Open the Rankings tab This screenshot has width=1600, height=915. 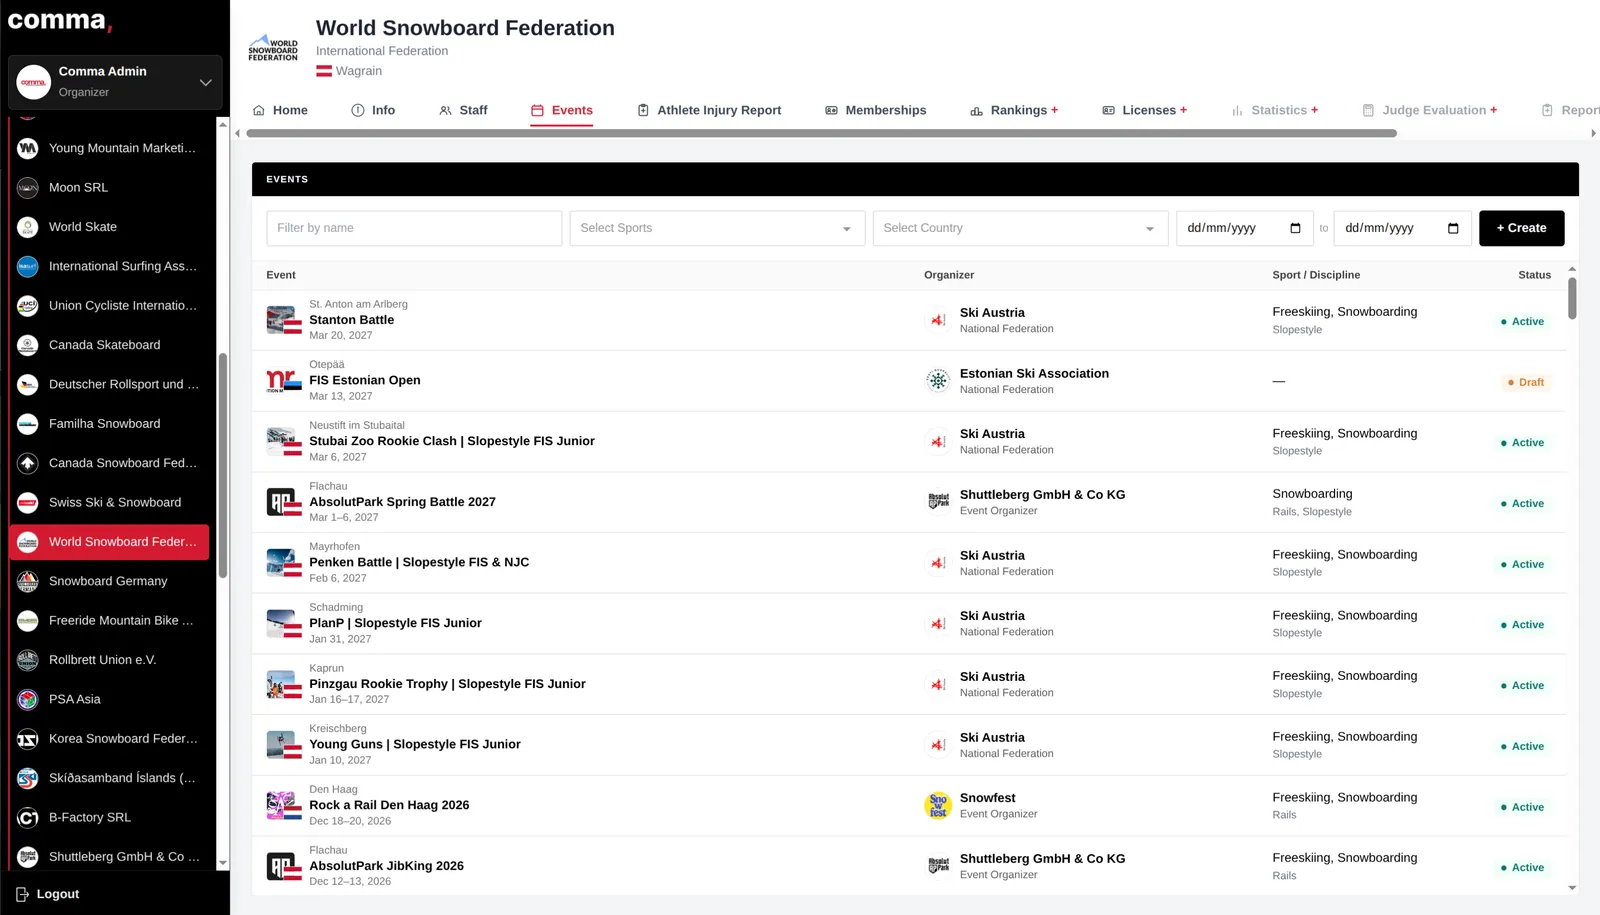click(x=1013, y=110)
